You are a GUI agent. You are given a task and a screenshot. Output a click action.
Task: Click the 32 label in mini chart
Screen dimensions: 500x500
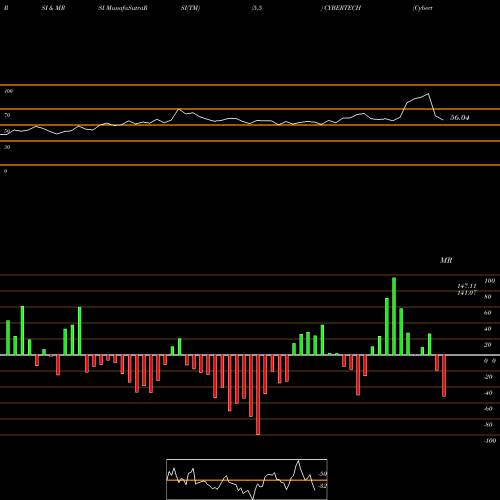[322, 486]
